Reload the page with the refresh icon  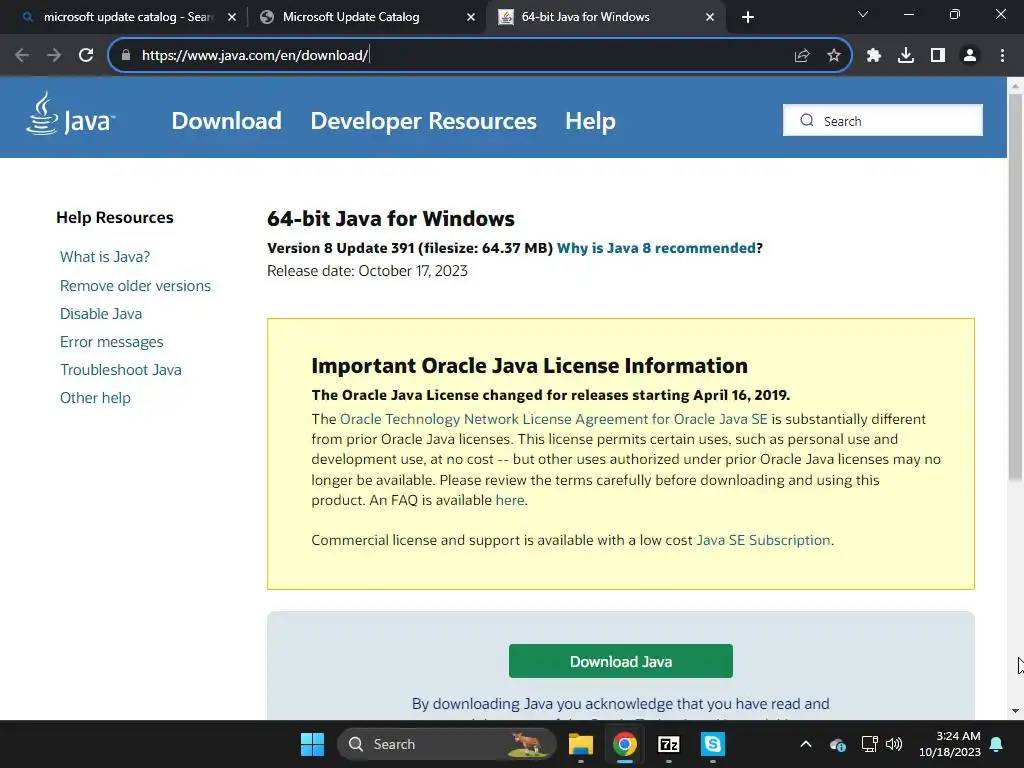86,55
